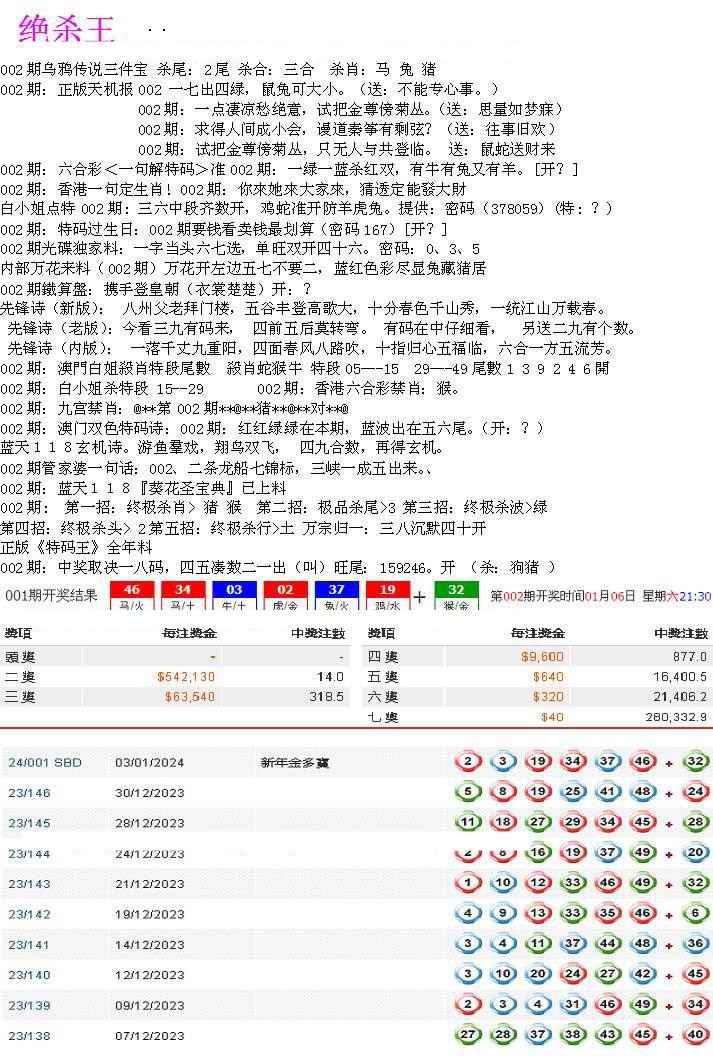Select the 四獎 prize row label
The height and width of the screenshot is (1056, 713).
(382, 656)
